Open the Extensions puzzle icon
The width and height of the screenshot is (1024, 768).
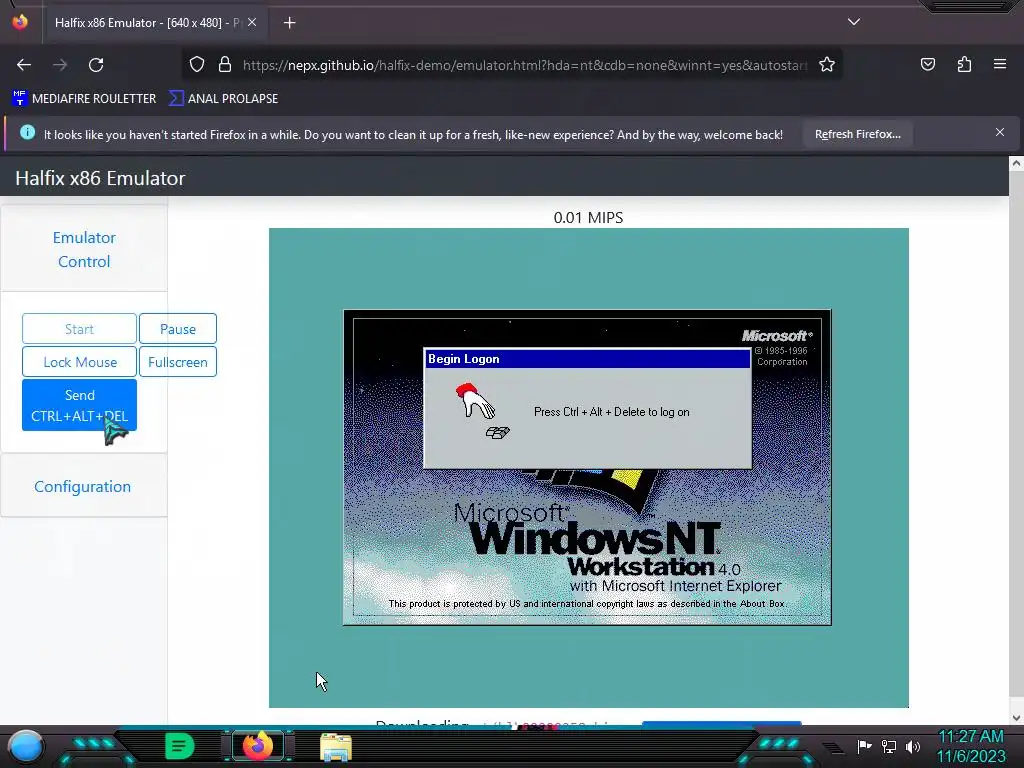pos(964,64)
